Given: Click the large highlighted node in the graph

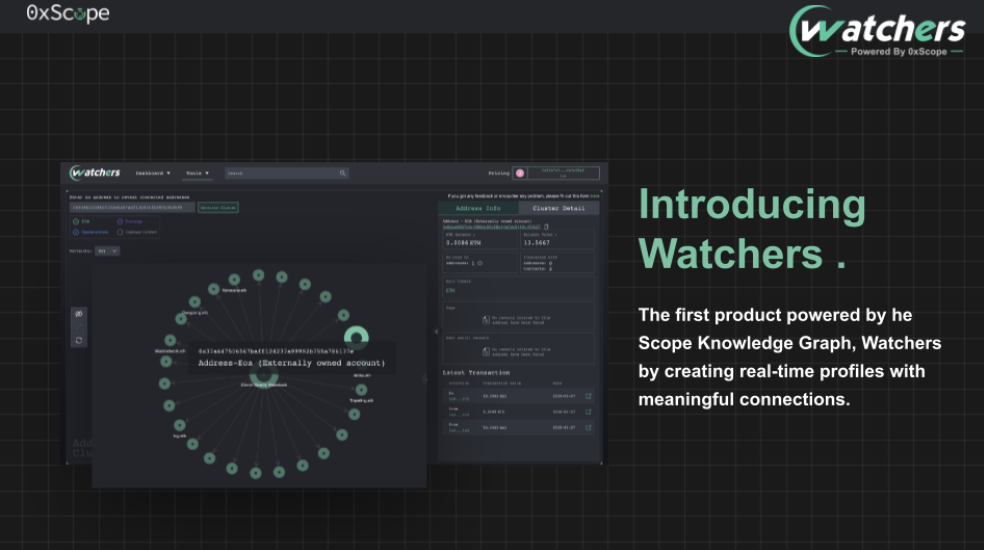Looking at the screenshot, I should [x=356, y=337].
